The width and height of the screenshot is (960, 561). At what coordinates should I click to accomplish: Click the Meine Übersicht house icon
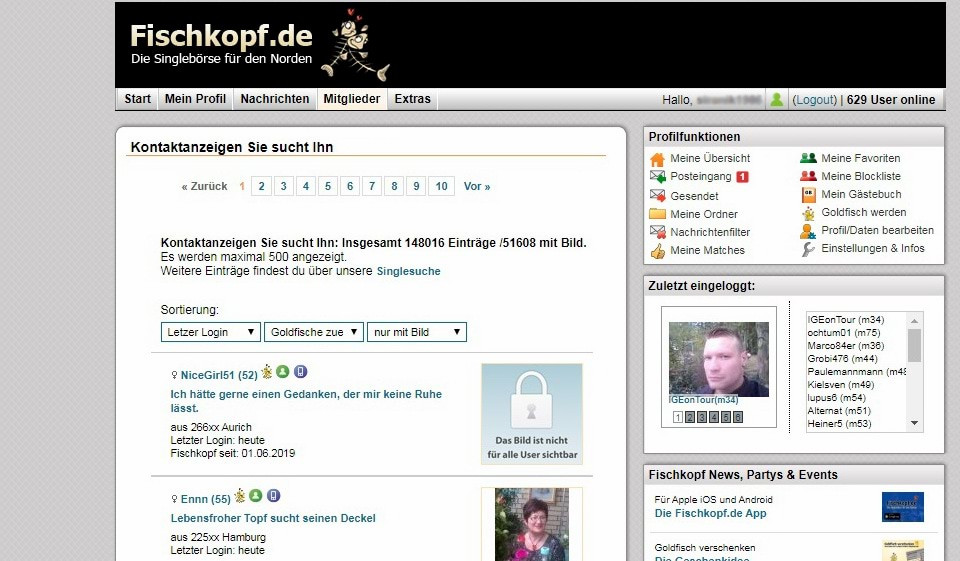[657, 159]
